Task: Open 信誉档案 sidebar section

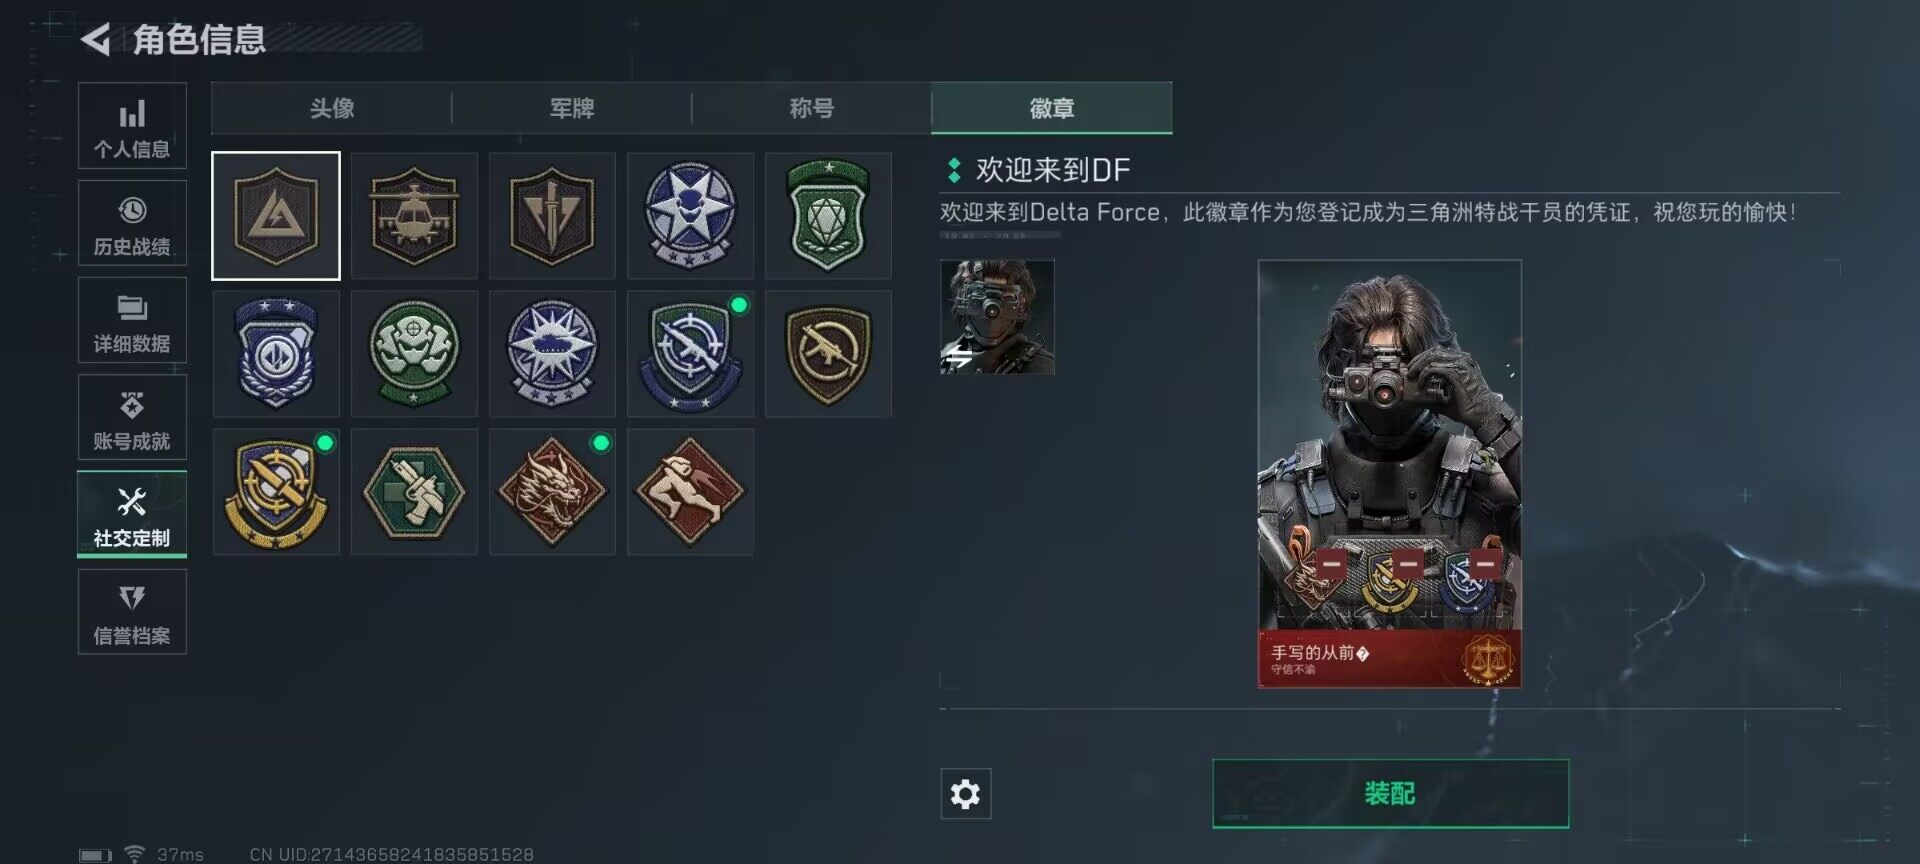Action: point(132,612)
